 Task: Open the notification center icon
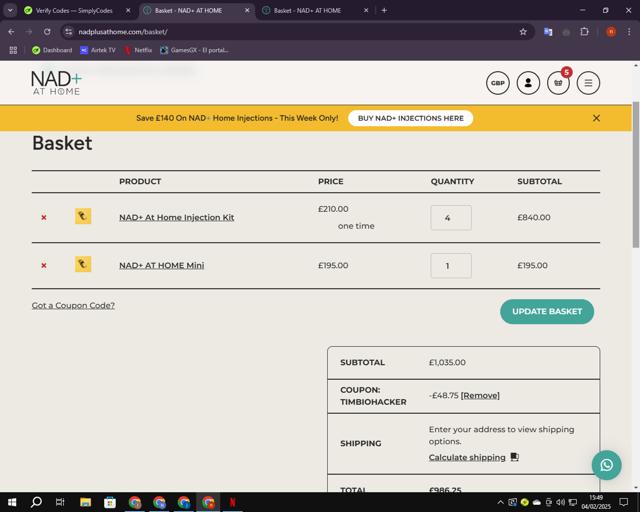[x=624, y=502]
